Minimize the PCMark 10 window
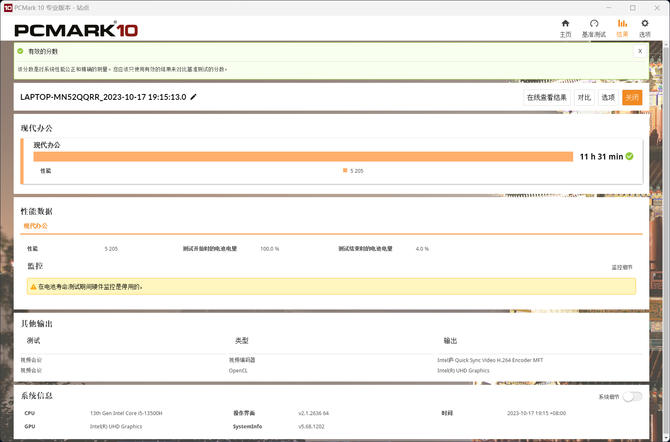Image resolution: width=670 pixels, height=442 pixels. pyautogui.click(x=608, y=8)
